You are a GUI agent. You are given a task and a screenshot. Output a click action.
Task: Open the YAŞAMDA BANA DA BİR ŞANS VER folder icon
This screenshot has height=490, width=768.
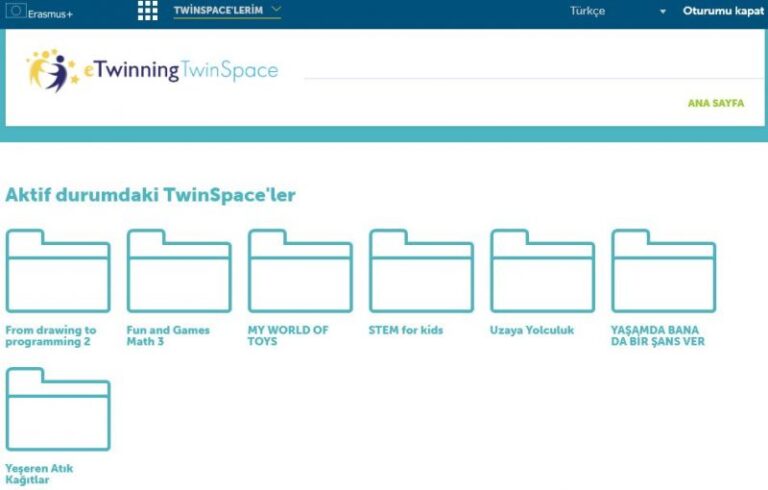tap(663, 271)
